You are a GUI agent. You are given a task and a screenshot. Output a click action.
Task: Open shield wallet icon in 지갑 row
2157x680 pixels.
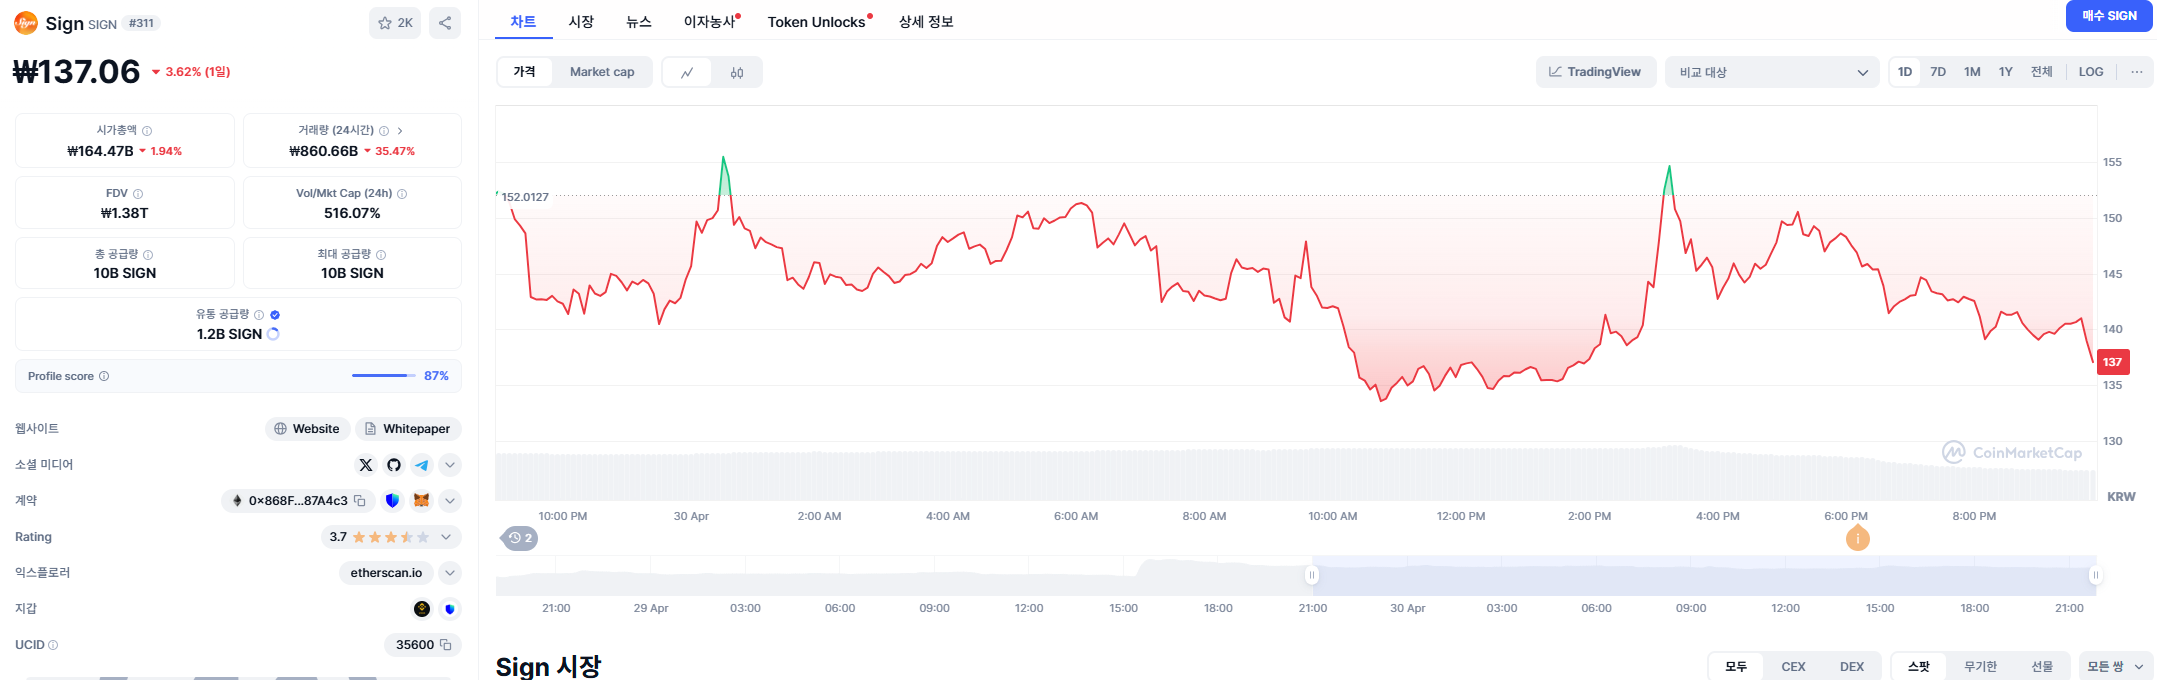pyautogui.click(x=450, y=609)
